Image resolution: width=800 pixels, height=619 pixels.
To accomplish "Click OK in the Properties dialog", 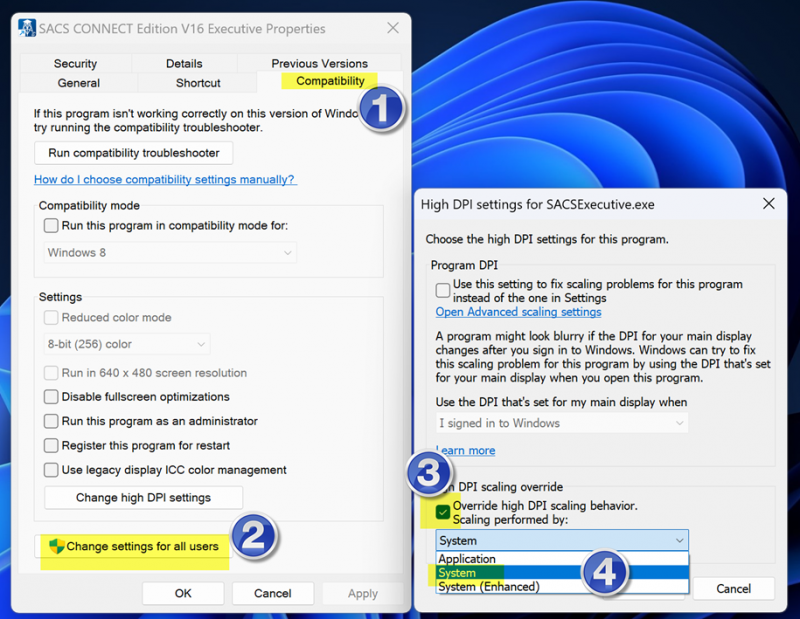I will 183,593.
